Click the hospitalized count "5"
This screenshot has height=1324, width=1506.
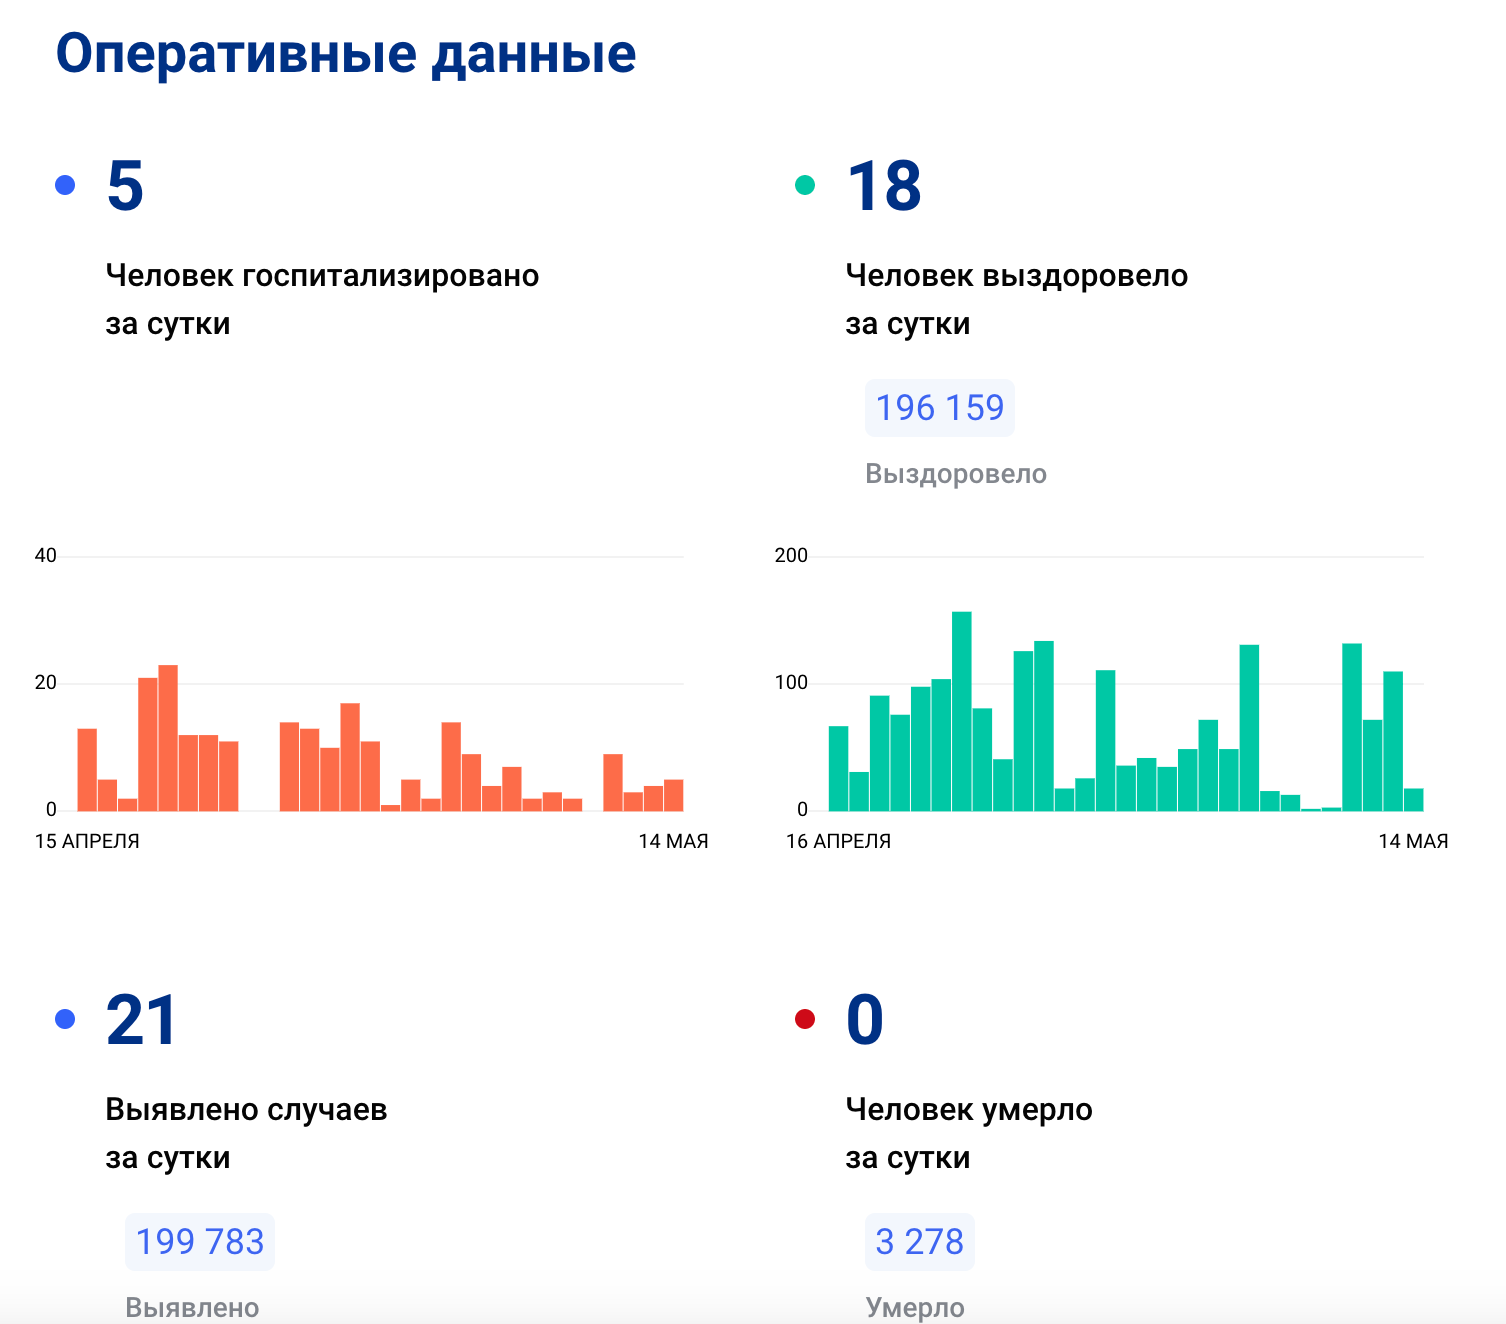tap(125, 186)
